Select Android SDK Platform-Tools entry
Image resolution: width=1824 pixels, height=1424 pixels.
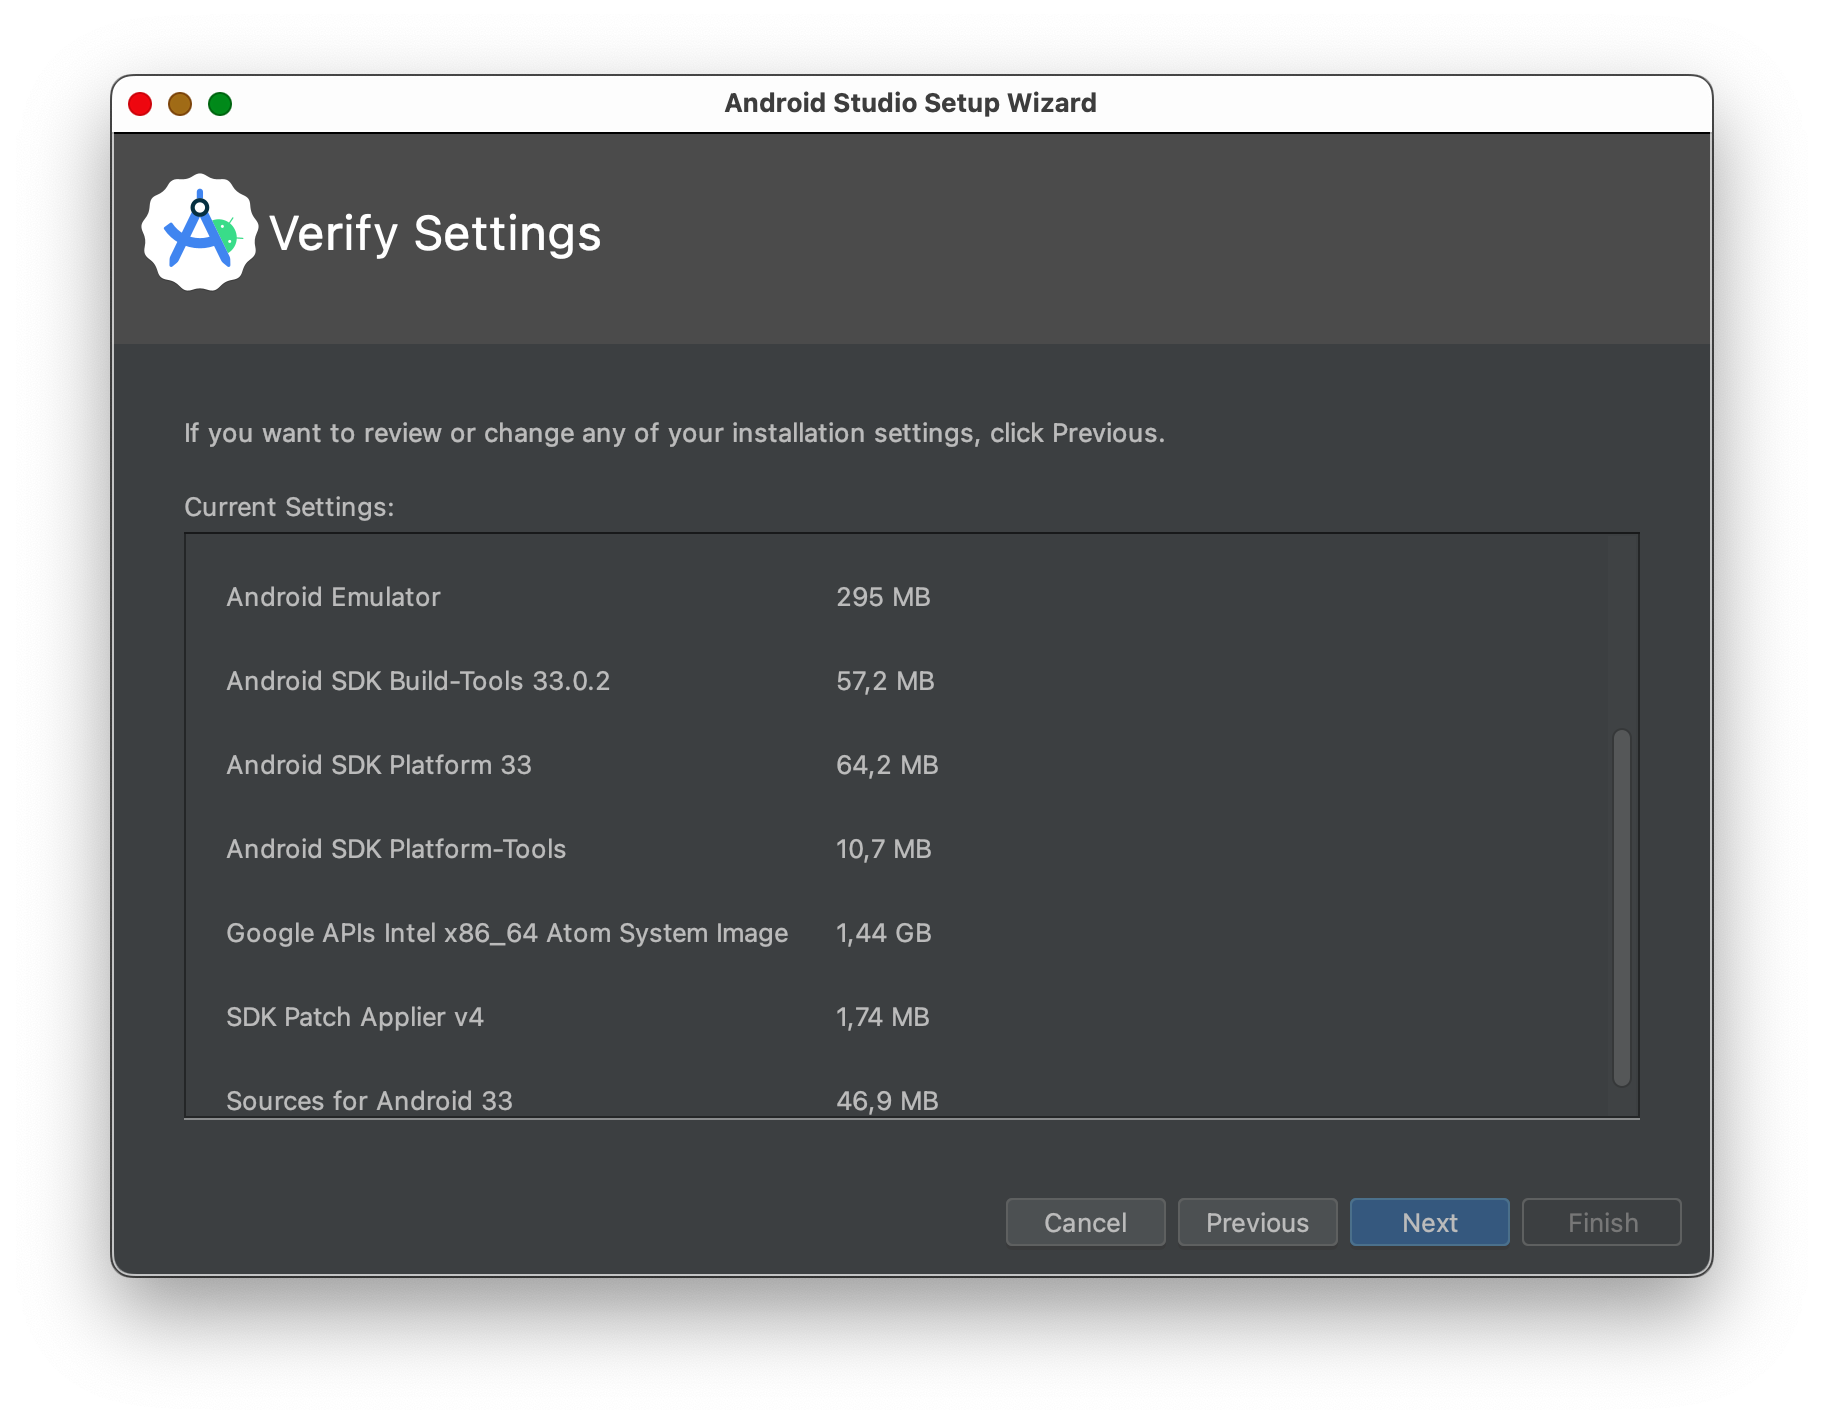[x=396, y=849]
